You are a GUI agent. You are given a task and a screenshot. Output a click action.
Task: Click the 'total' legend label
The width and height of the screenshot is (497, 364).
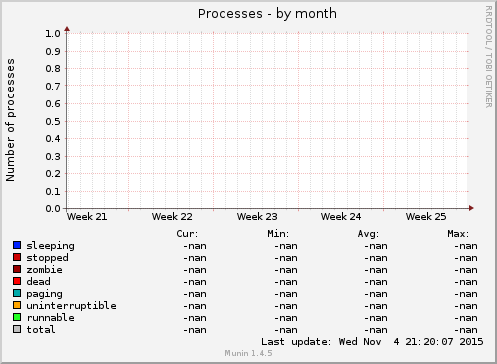[41, 330]
